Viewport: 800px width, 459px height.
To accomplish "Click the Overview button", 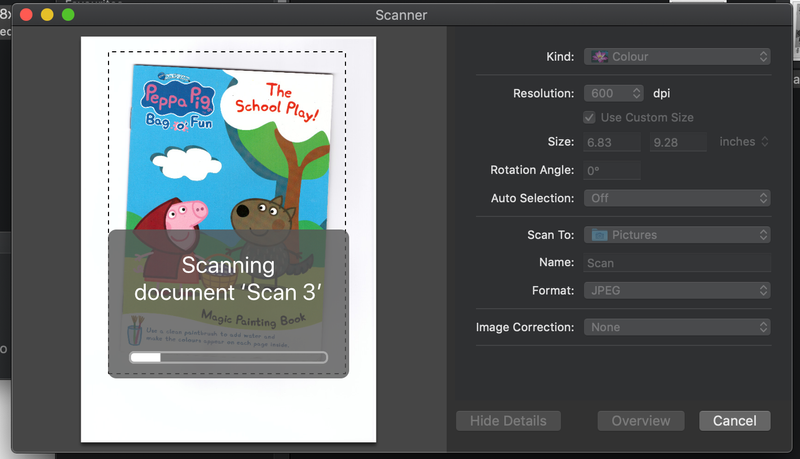I will (x=640, y=421).
